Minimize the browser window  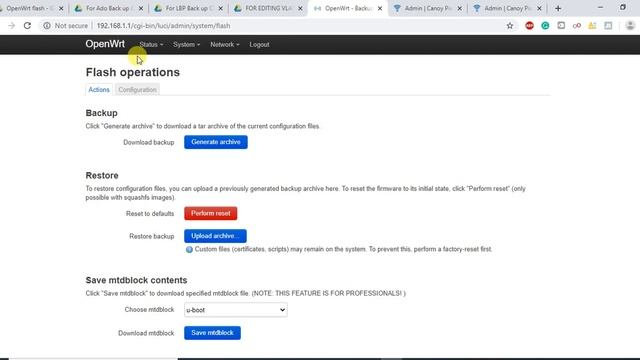click(x=600, y=7)
